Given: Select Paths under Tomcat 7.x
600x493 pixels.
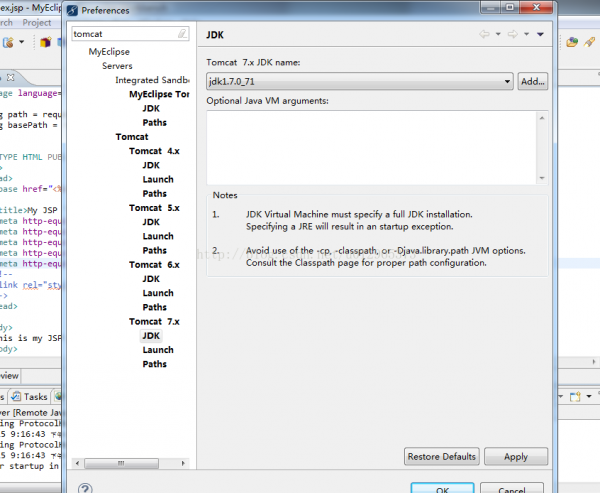Looking at the screenshot, I should coord(155,364).
